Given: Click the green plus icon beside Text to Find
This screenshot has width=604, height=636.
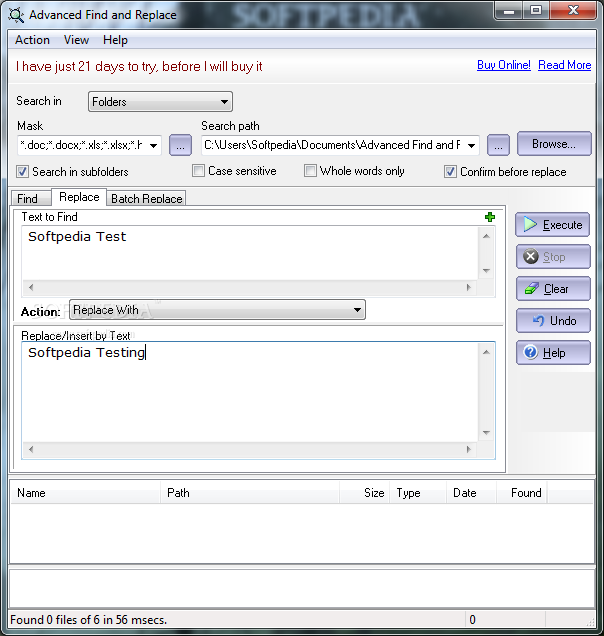Looking at the screenshot, I should point(490,217).
